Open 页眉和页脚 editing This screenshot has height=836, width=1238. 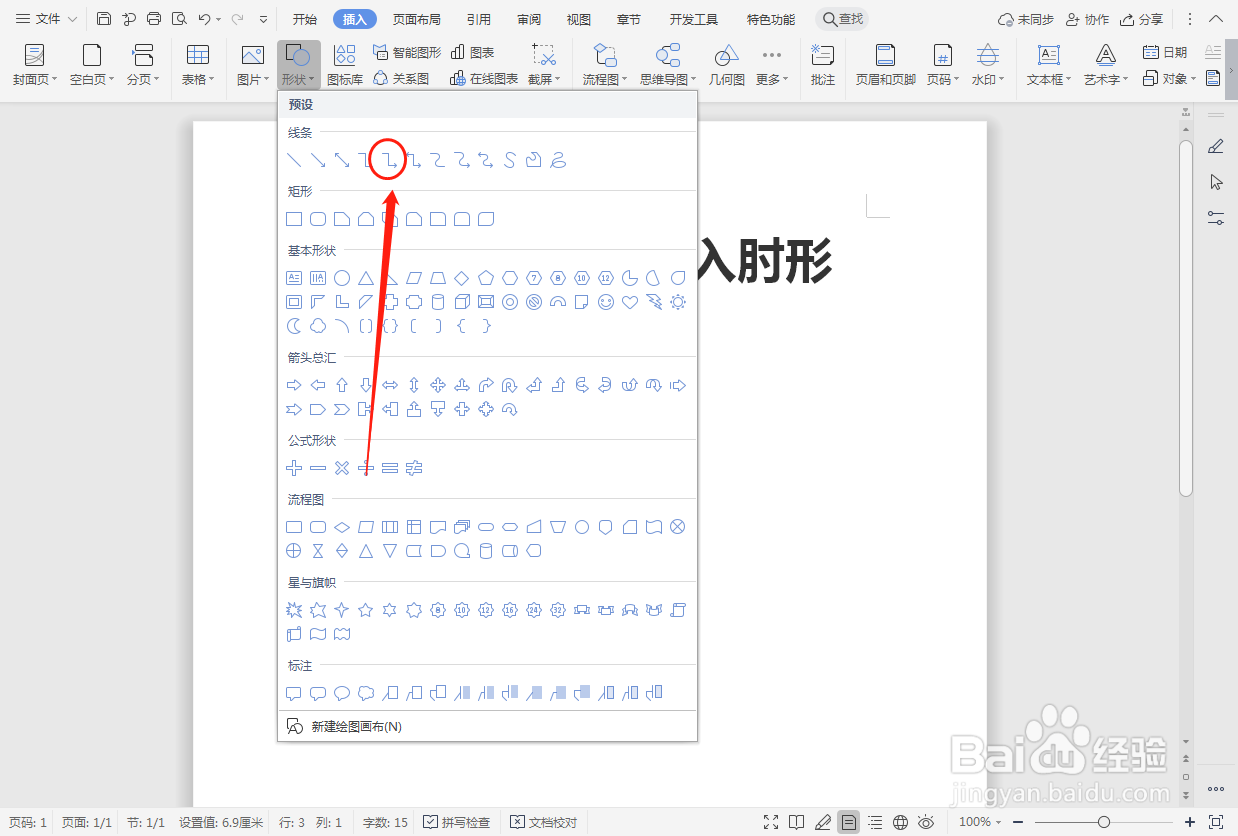[x=885, y=65]
